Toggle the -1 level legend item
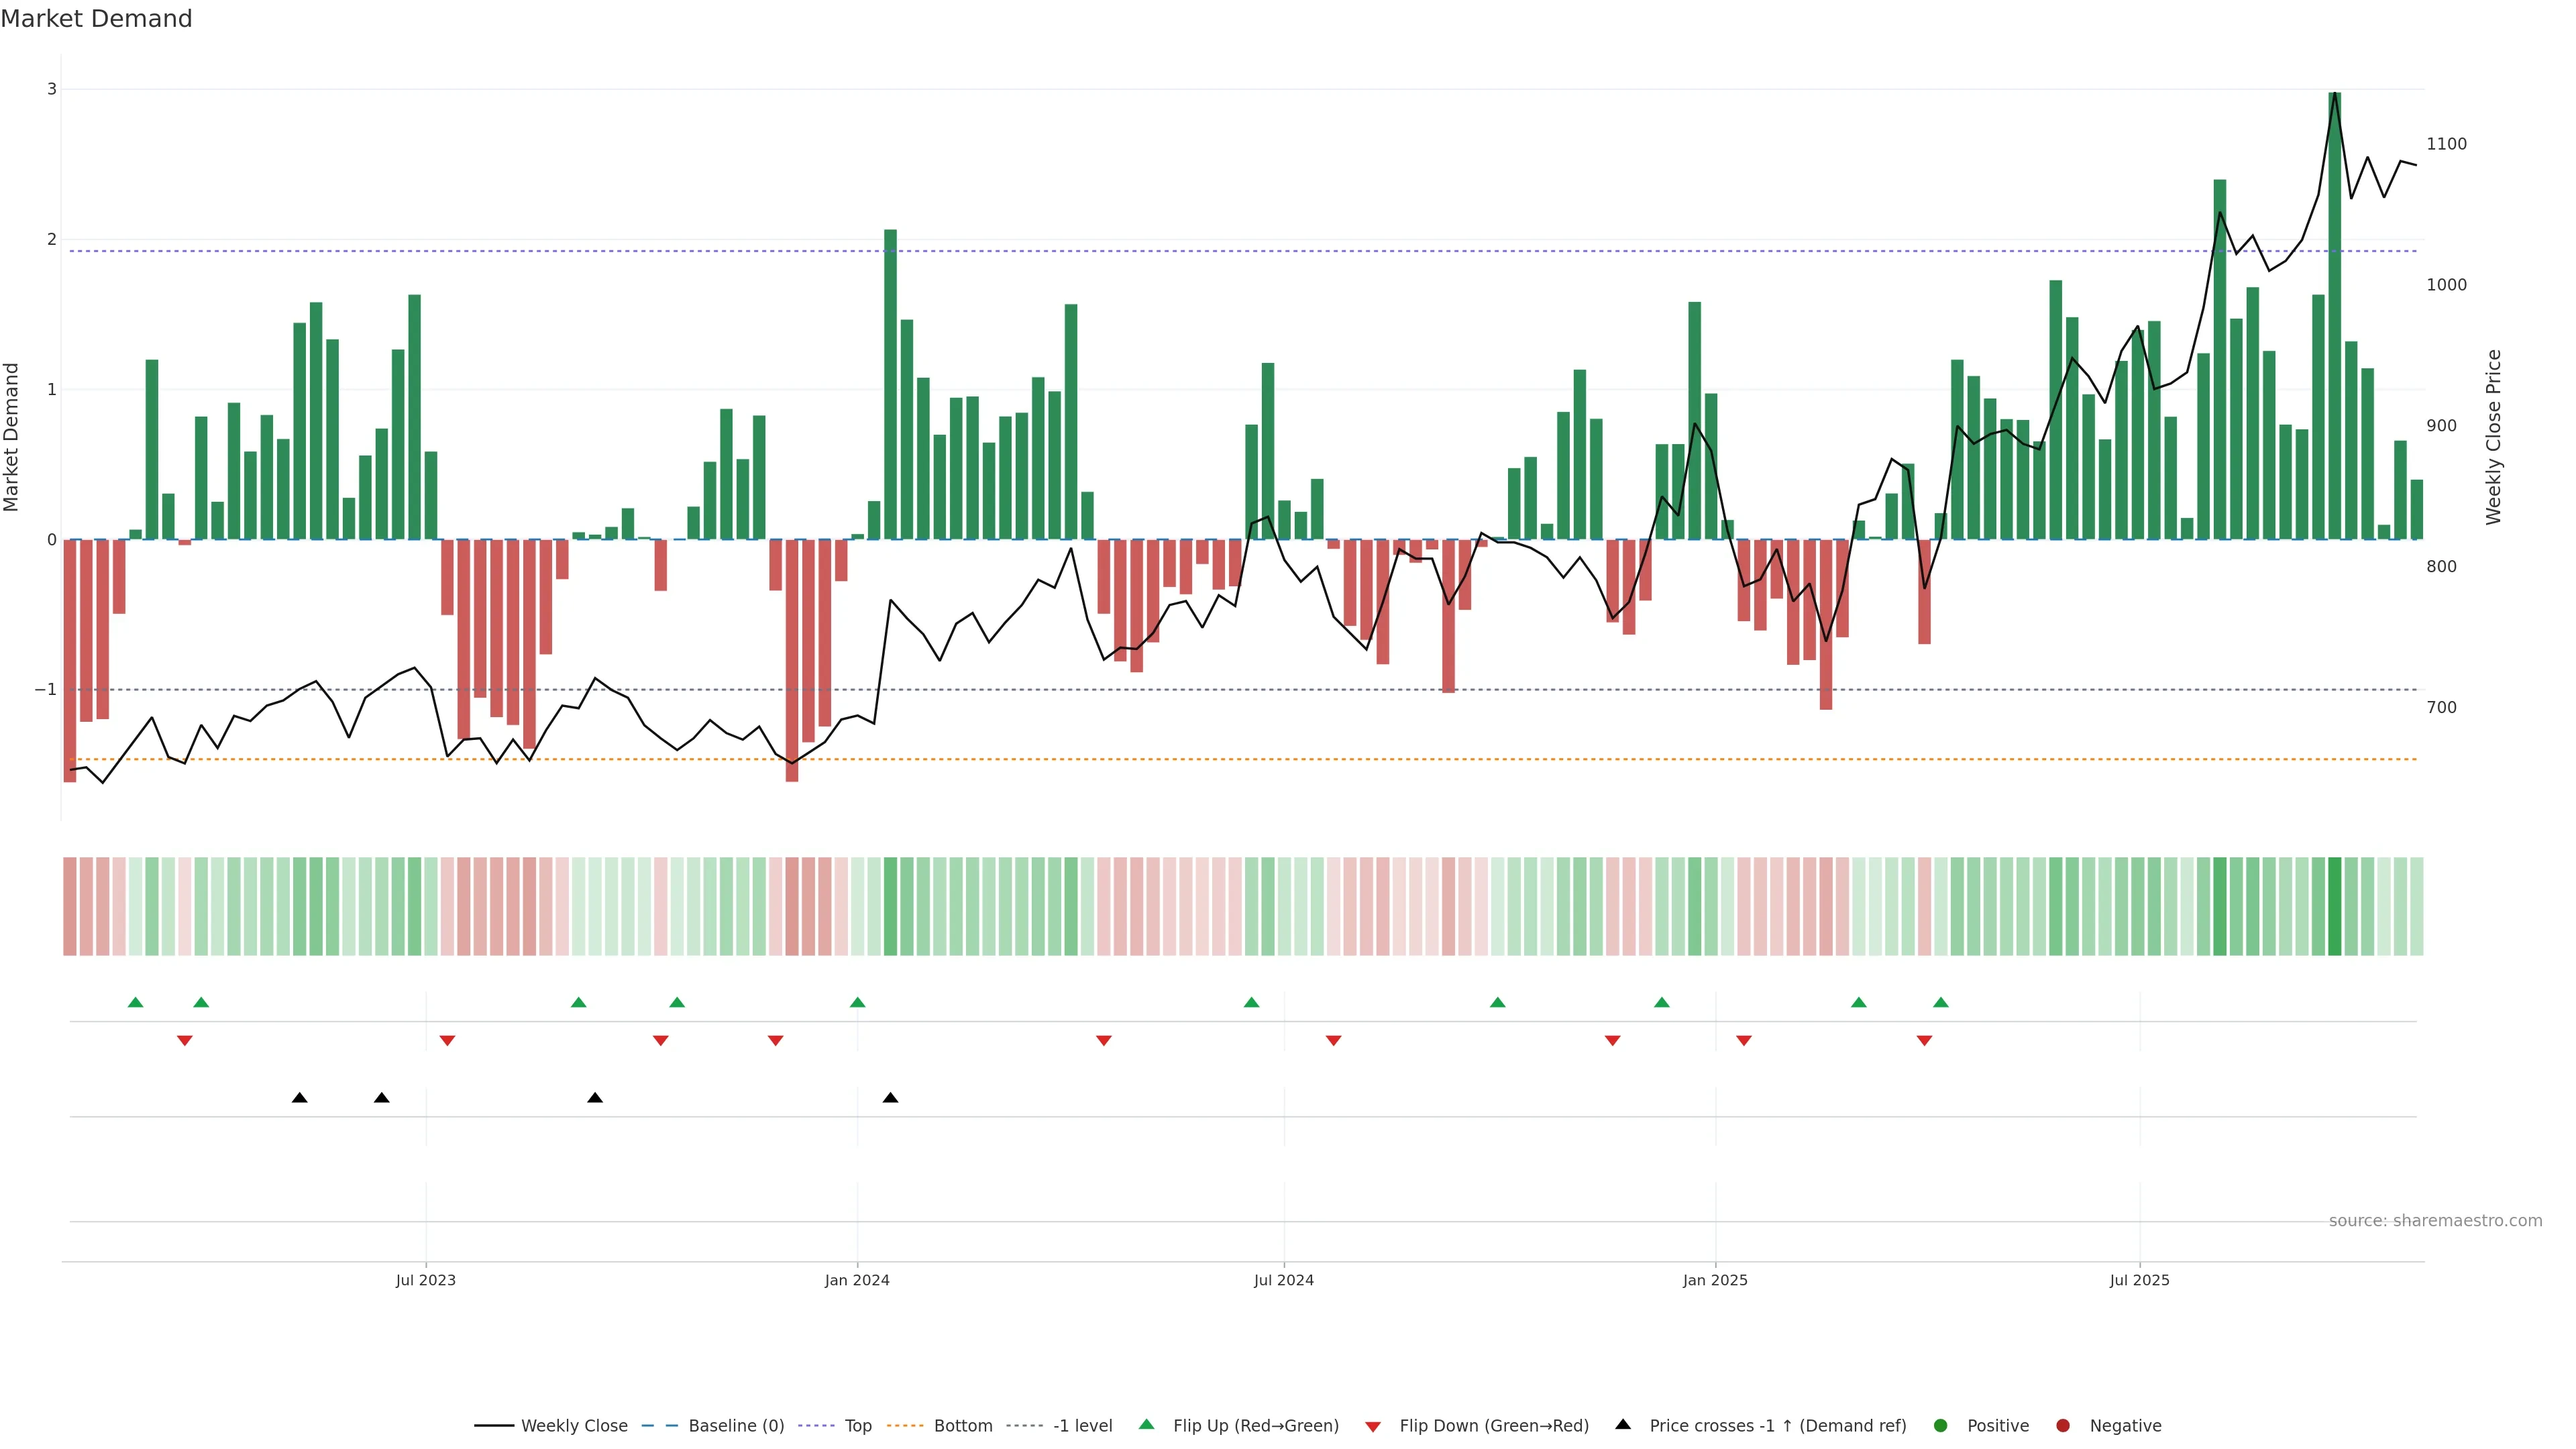The width and height of the screenshot is (2576, 1449). click(x=1082, y=1425)
